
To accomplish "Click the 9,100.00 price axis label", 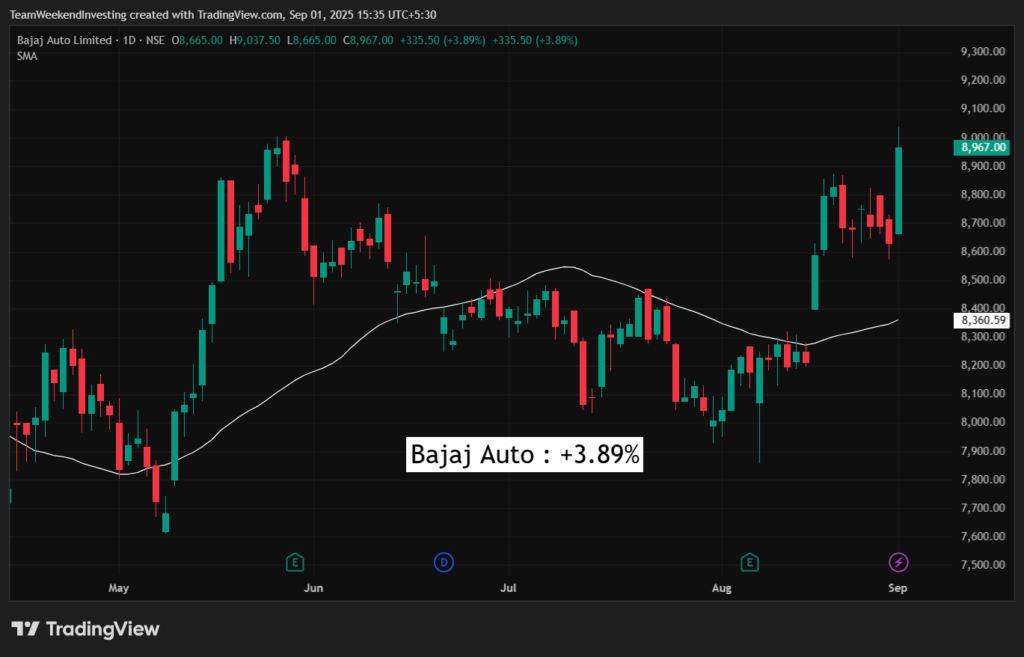I will pyautogui.click(x=983, y=108).
